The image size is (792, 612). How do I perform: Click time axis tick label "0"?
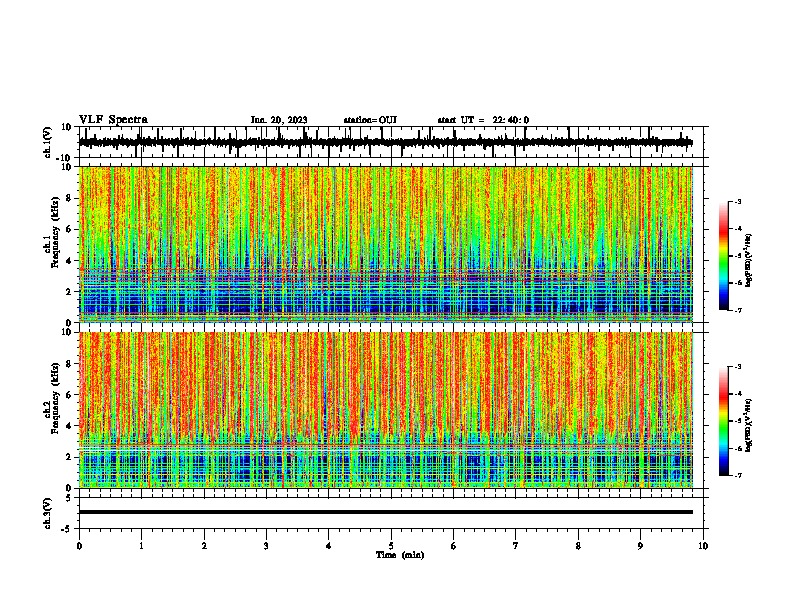79,546
